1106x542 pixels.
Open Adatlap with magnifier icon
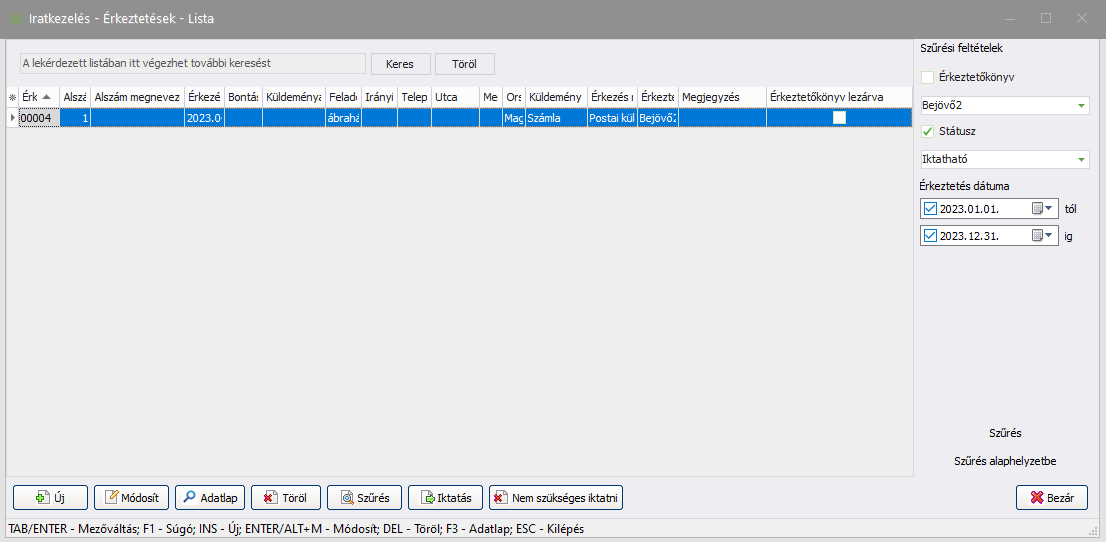point(188,497)
